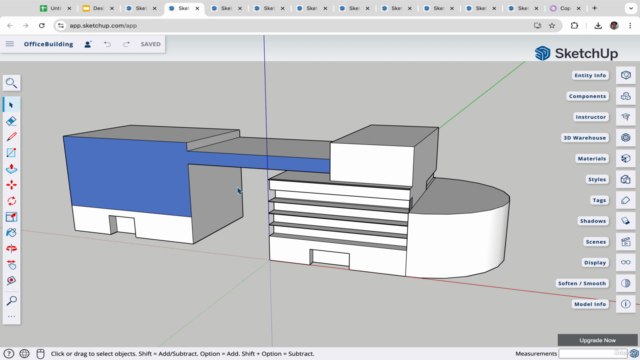Click the SketchUp logo at top right
640x360 pixels.
point(576,53)
